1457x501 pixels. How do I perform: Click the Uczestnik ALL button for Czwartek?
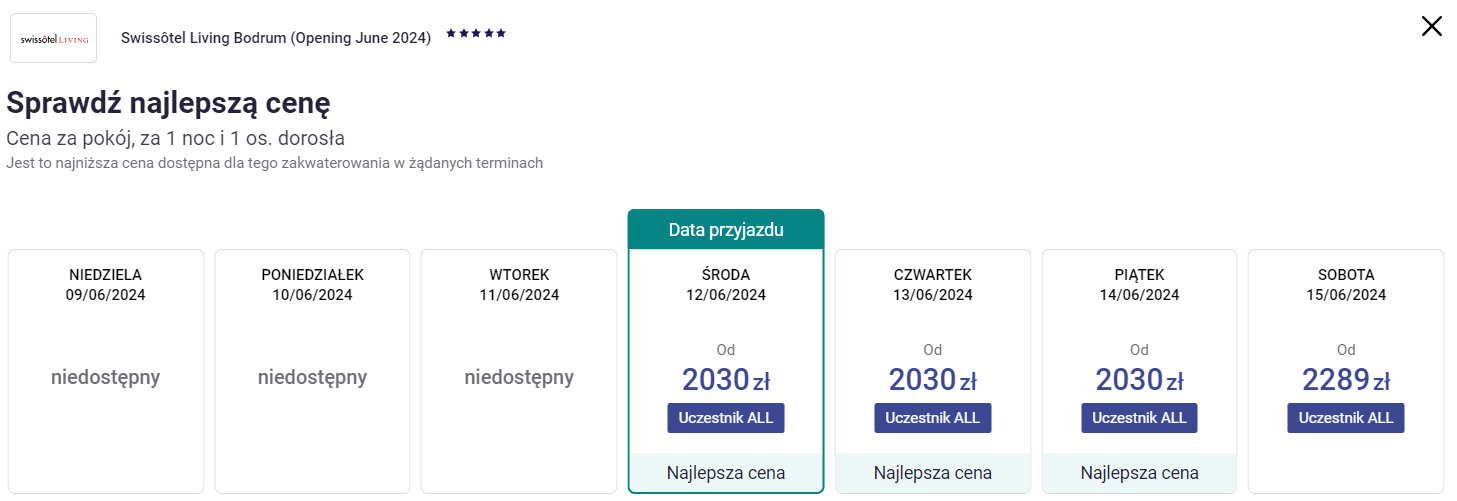933,418
